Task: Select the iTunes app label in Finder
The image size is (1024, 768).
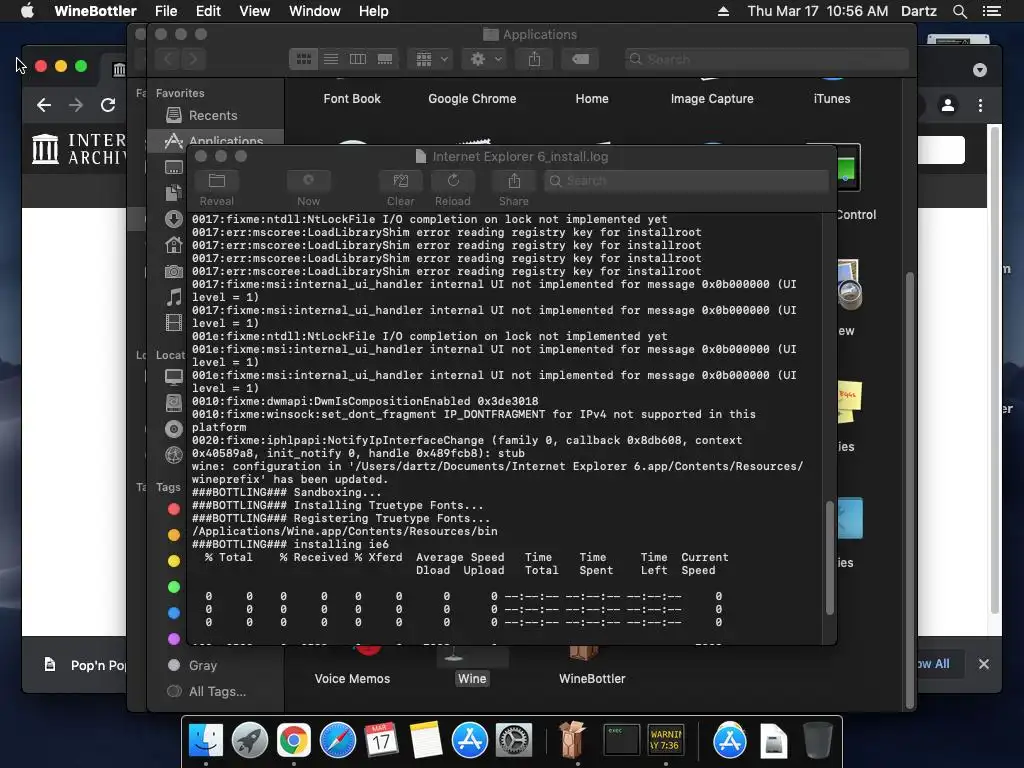Action: coord(832,99)
